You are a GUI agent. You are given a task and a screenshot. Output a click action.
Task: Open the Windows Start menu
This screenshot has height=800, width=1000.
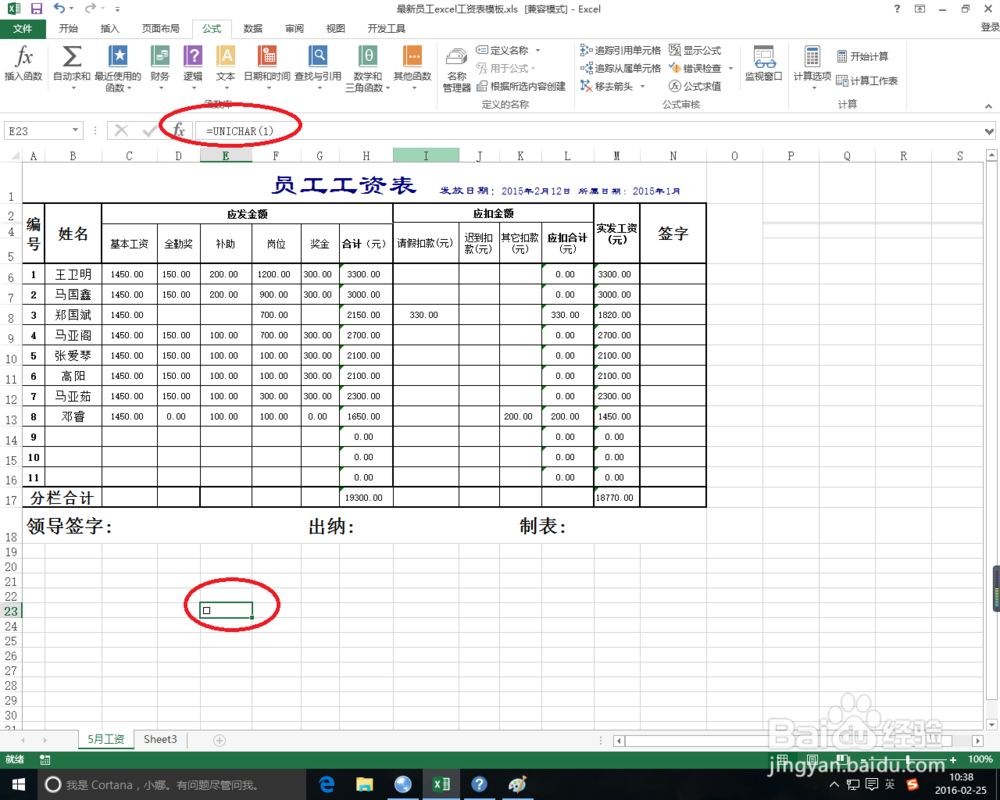(x=18, y=785)
